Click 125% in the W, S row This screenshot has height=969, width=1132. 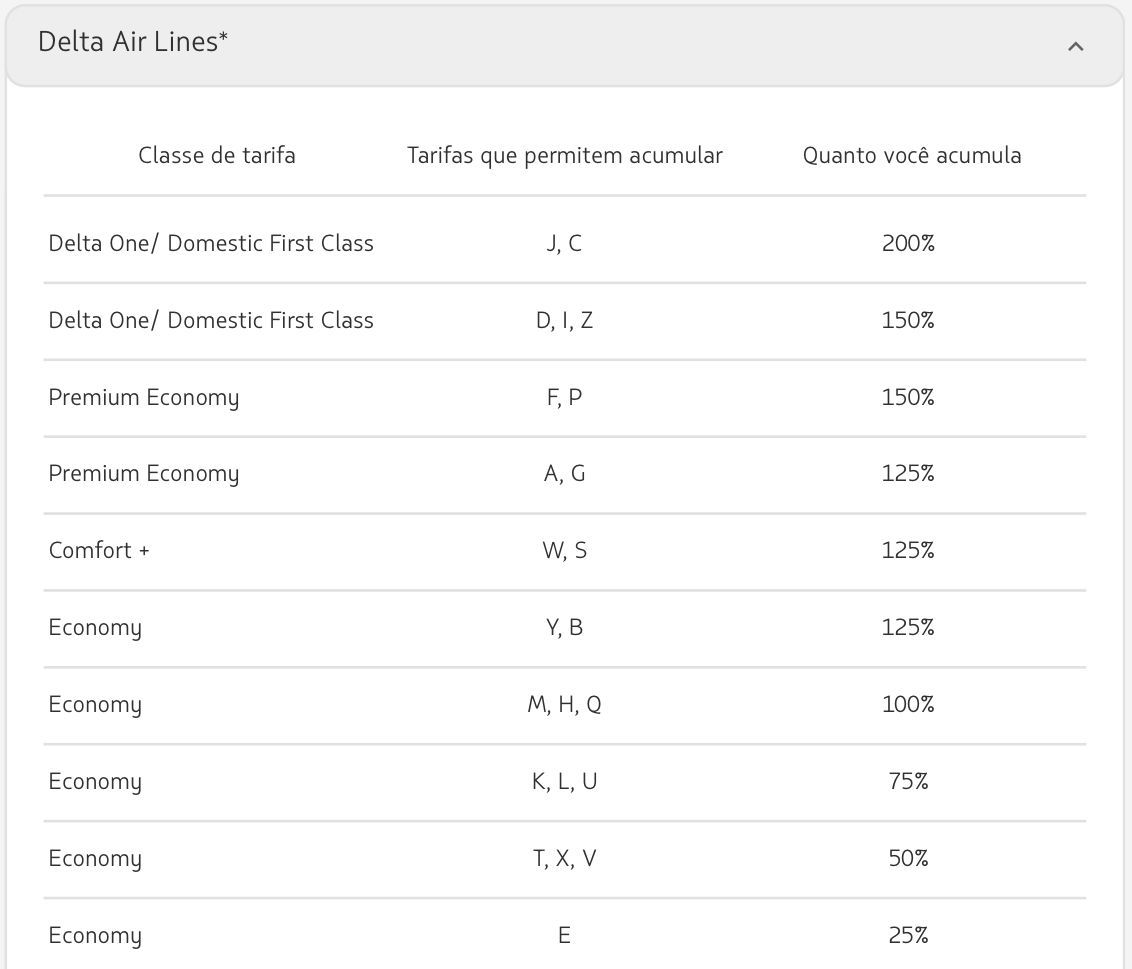pos(908,551)
